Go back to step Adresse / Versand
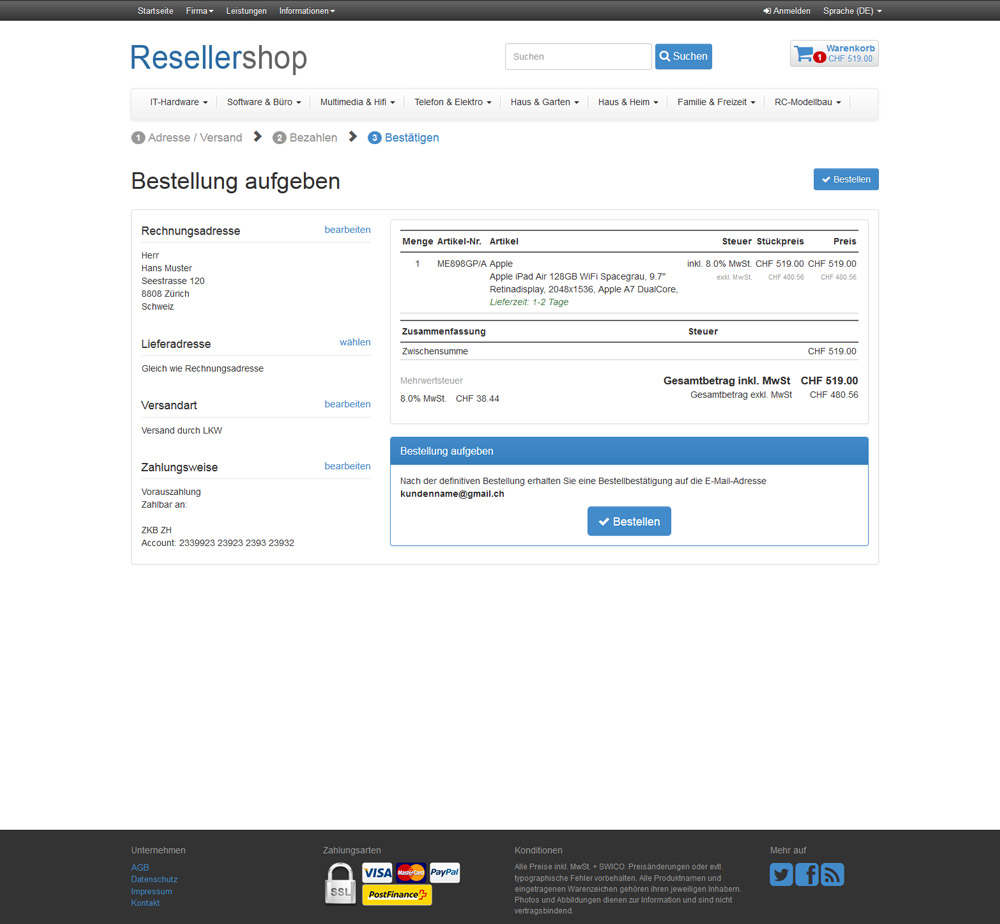 [x=187, y=138]
